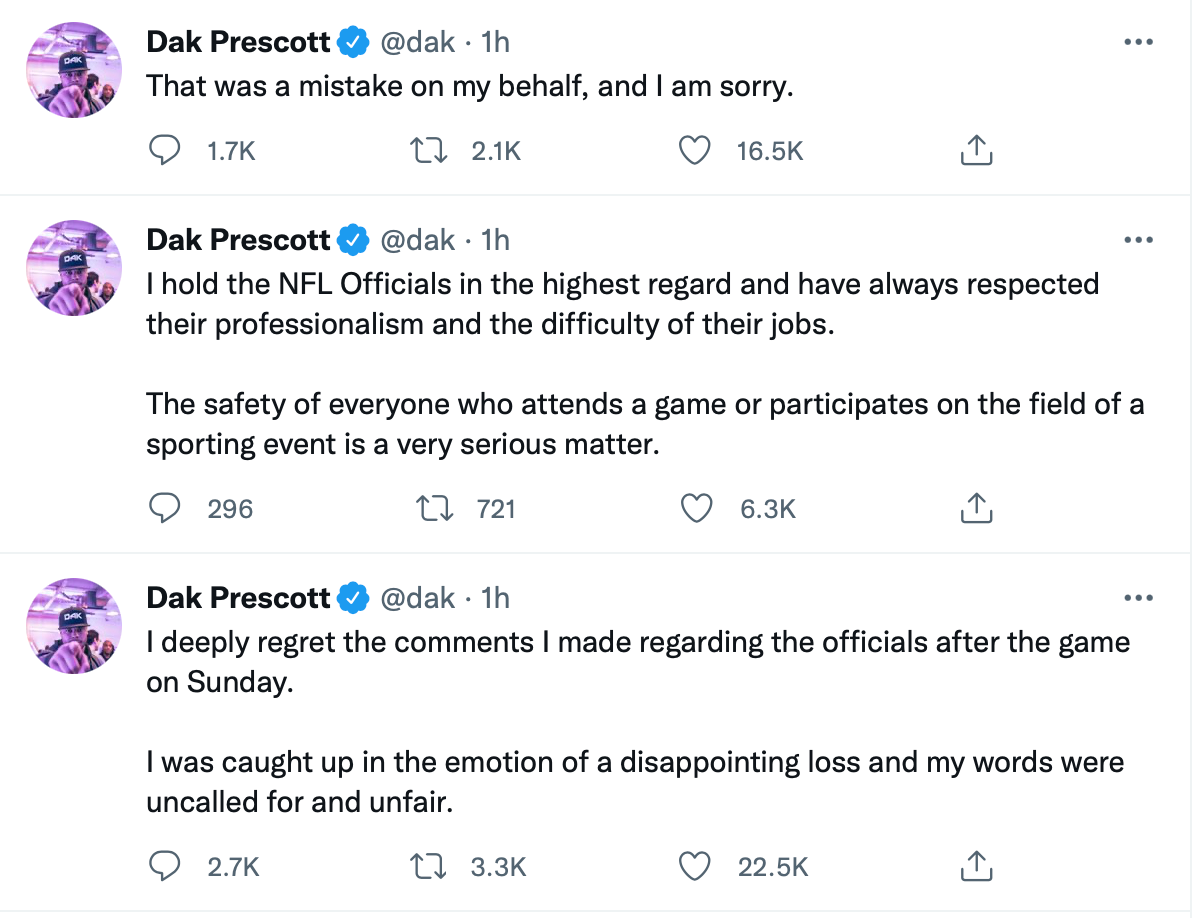
Task: Open Dak Prescott profile from first tweet's name
Action: pos(238,42)
